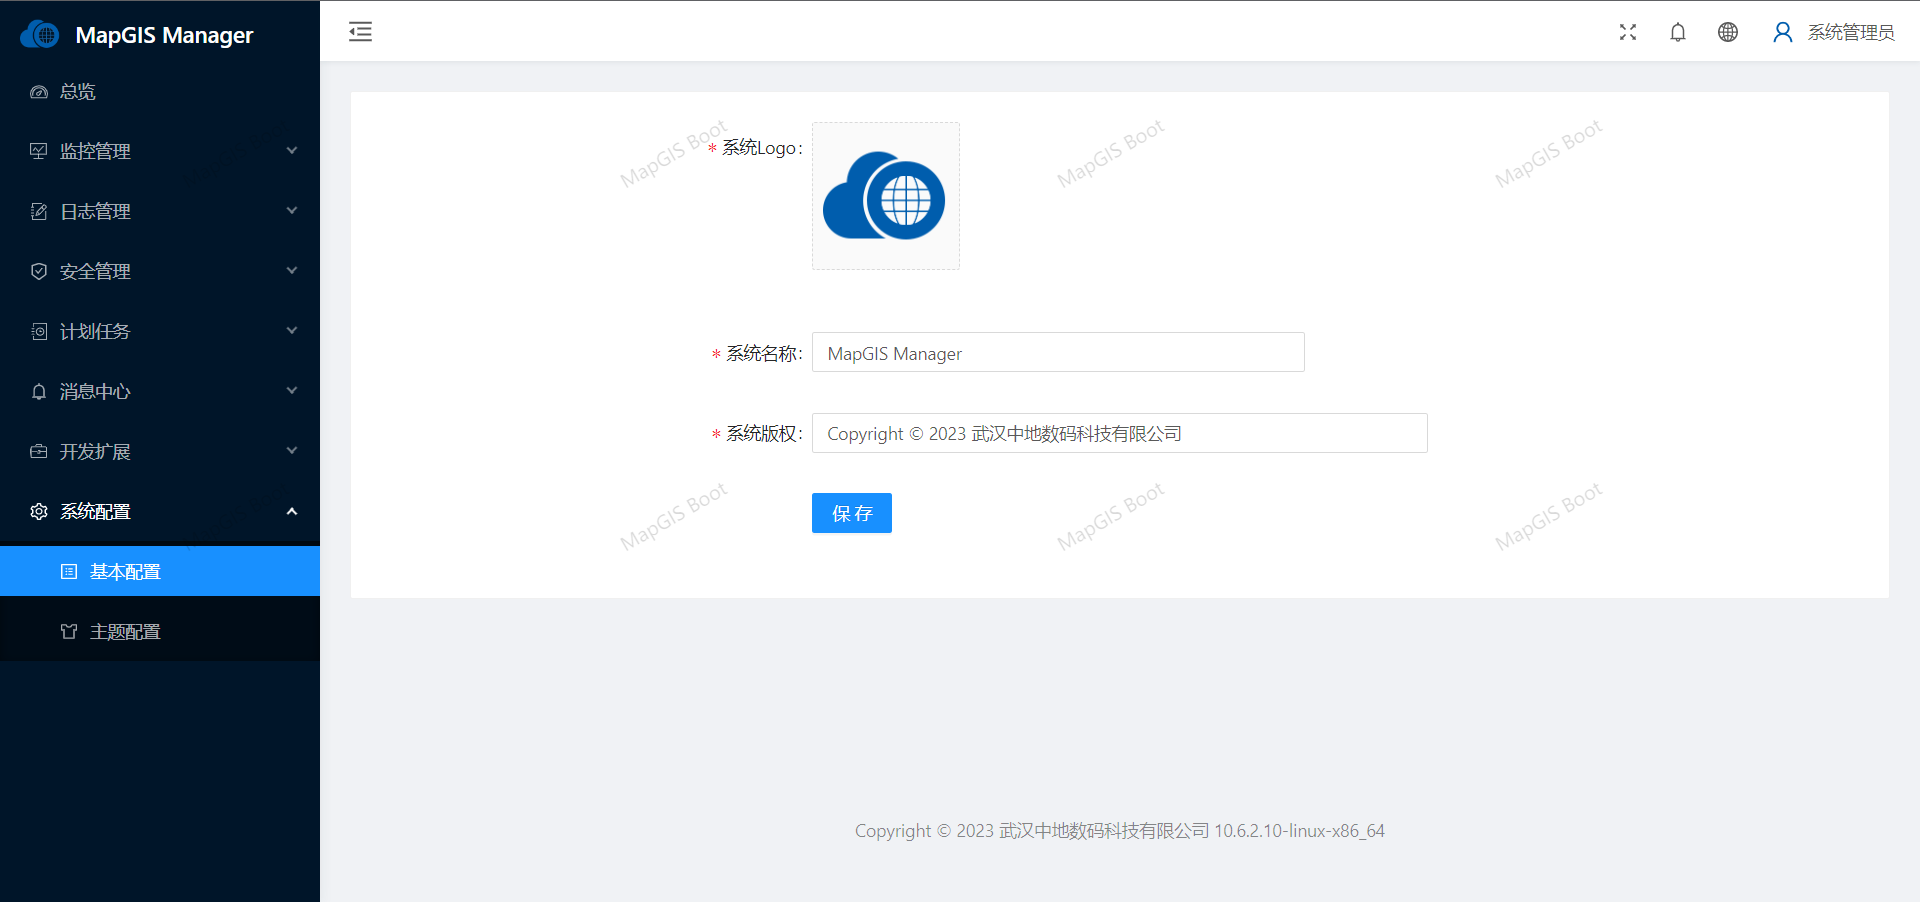1920x902 pixels.
Task: Open the language globe icon
Action: [1728, 32]
